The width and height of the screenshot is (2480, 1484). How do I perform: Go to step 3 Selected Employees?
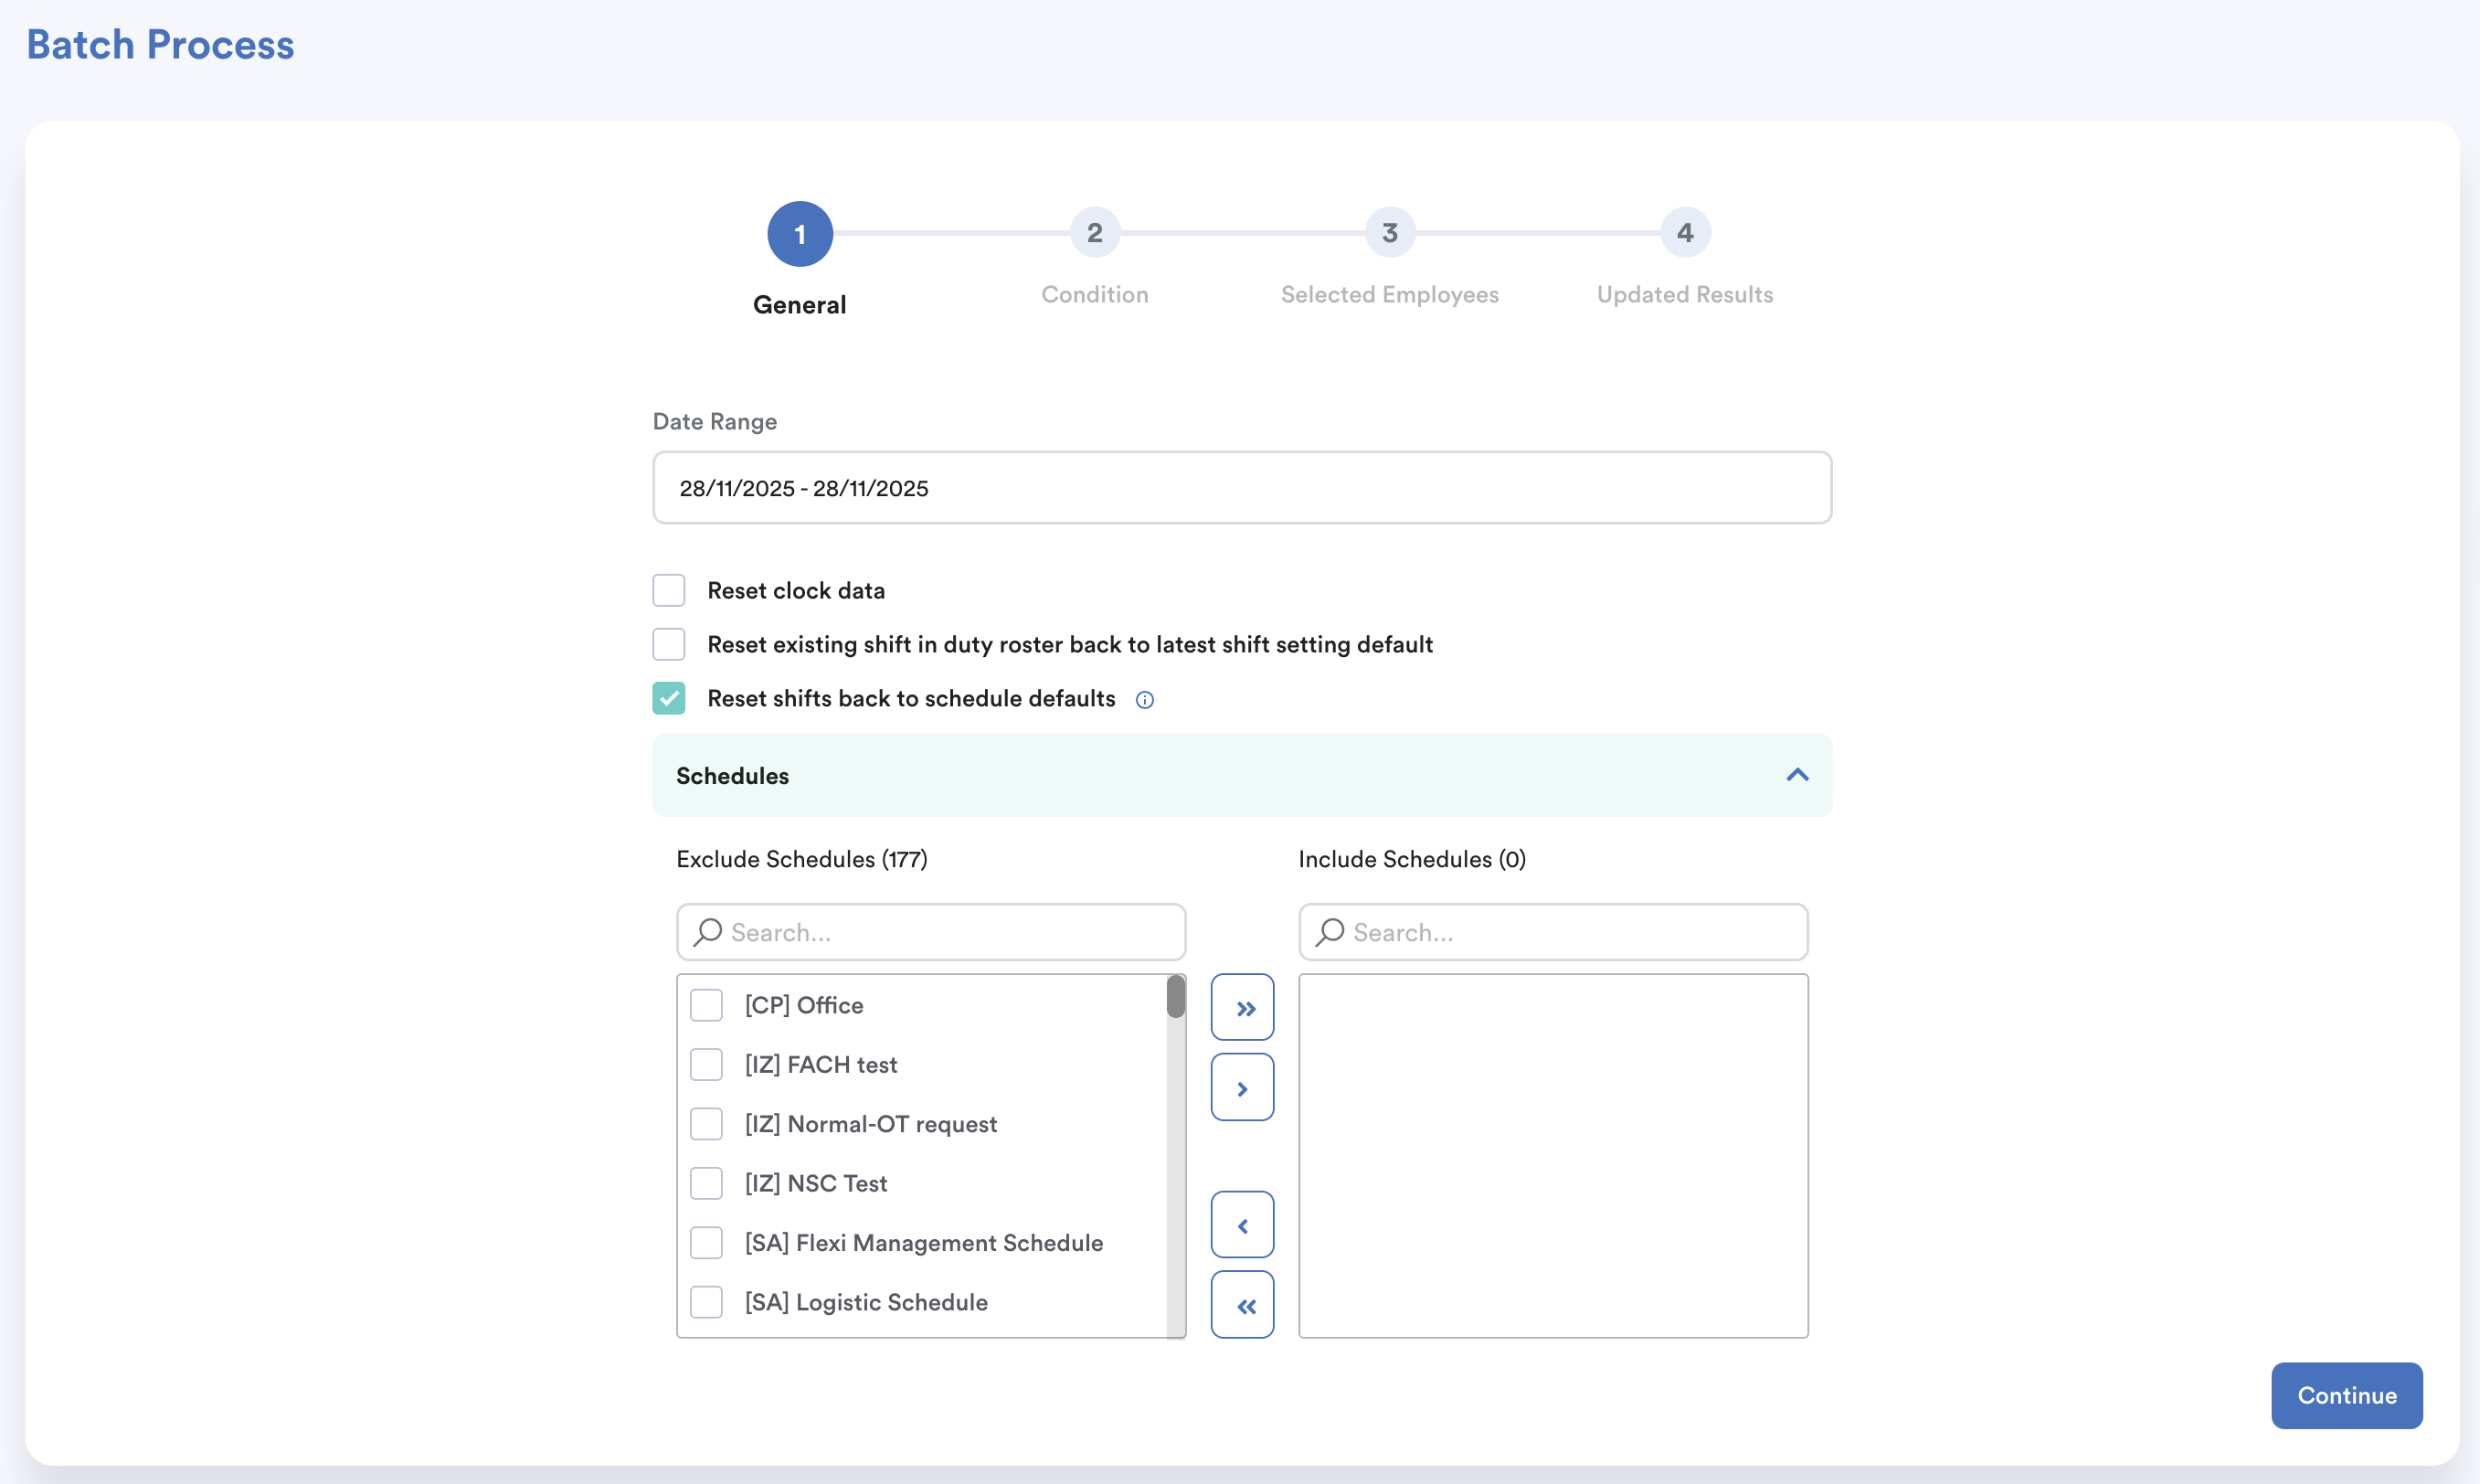pyautogui.click(x=1389, y=233)
